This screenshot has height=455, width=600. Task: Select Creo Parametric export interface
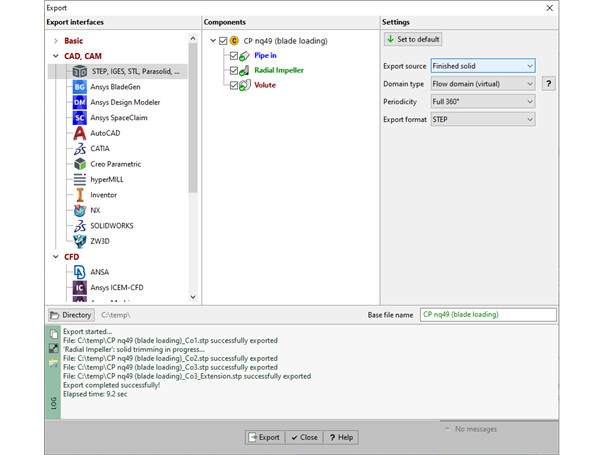point(116,164)
